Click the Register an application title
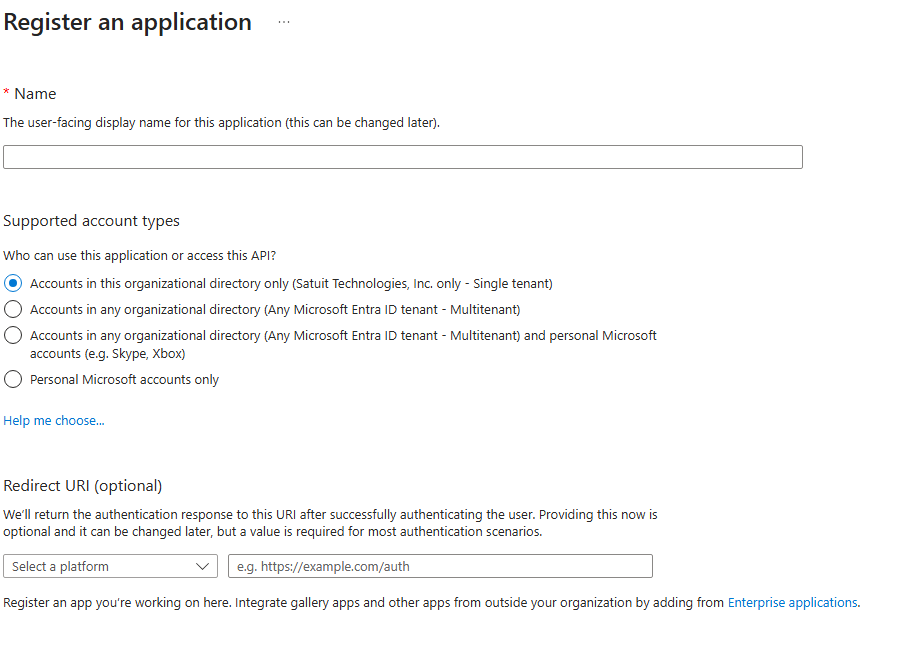The width and height of the screenshot is (909, 649). 128,23
